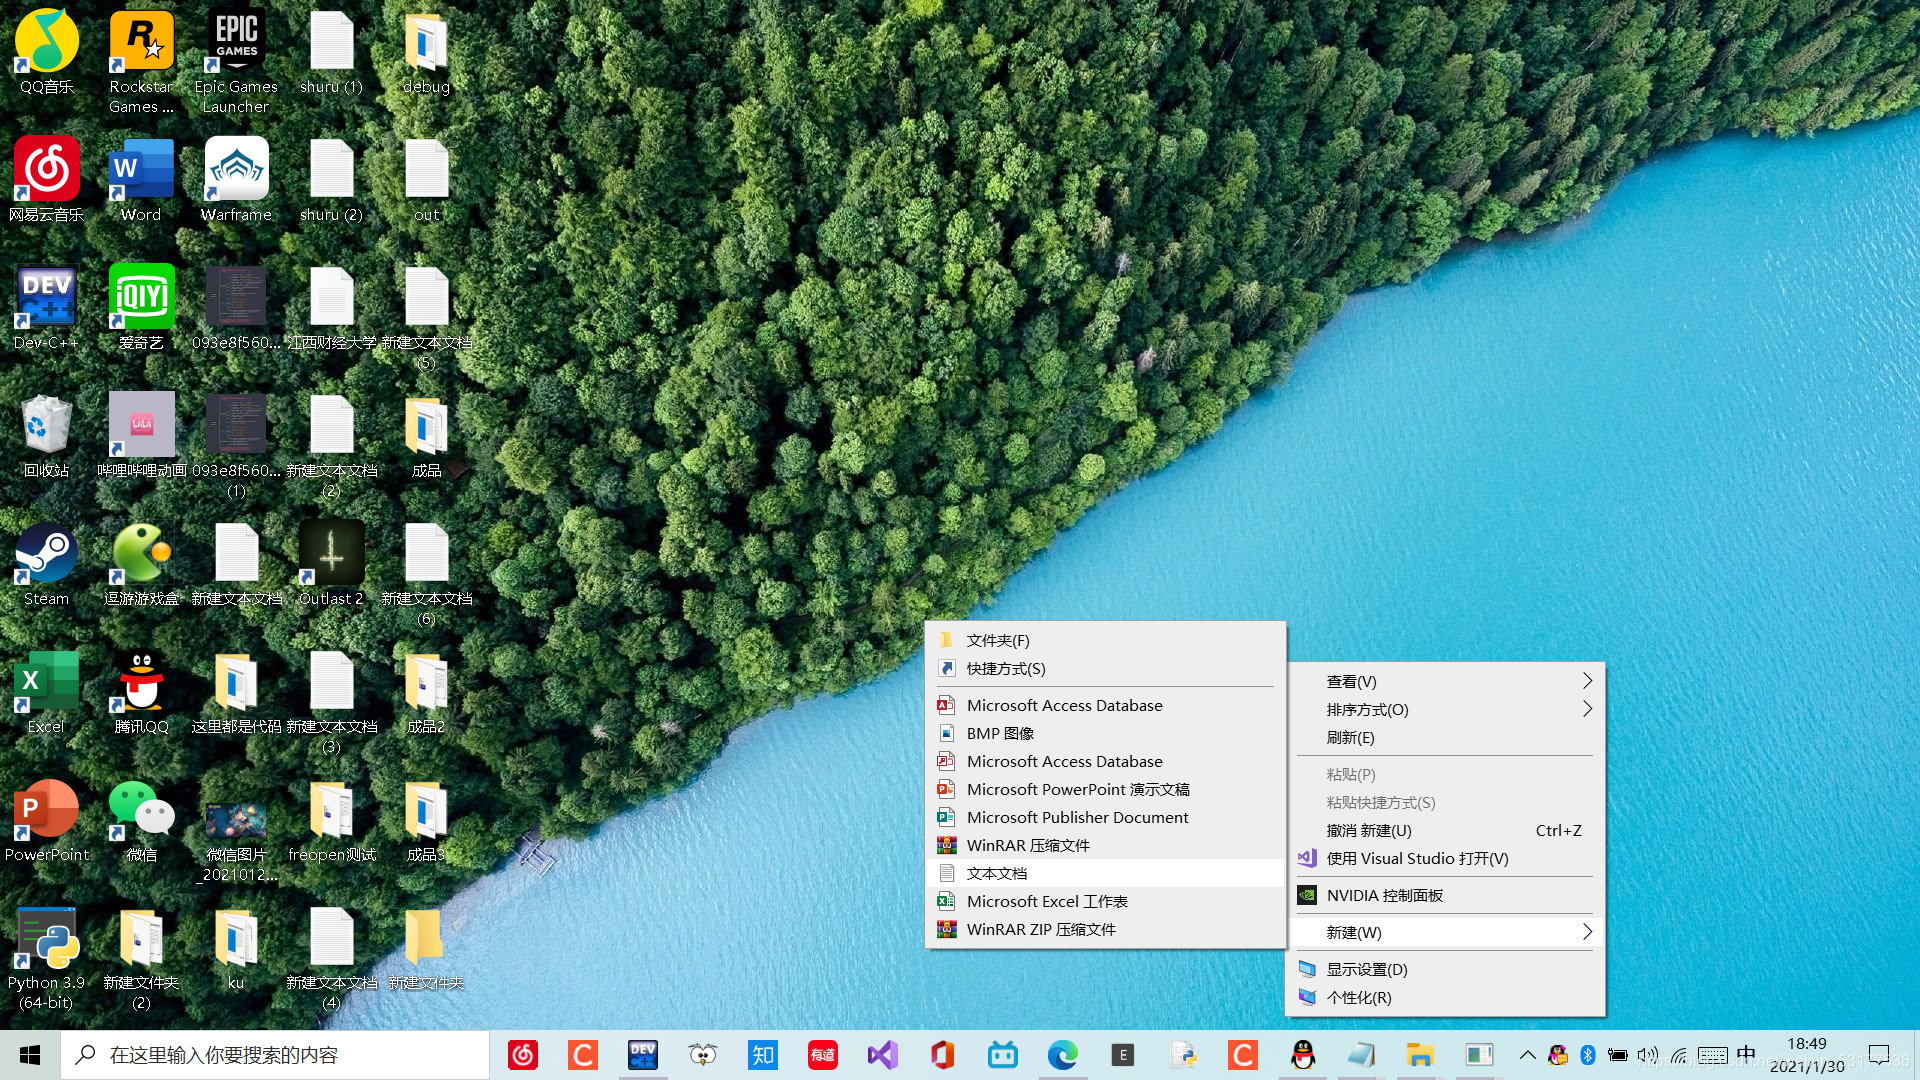This screenshot has width=1920, height=1080.
Task: Toggle the 中 input method indicator
Action: tap(1746, 1054)
